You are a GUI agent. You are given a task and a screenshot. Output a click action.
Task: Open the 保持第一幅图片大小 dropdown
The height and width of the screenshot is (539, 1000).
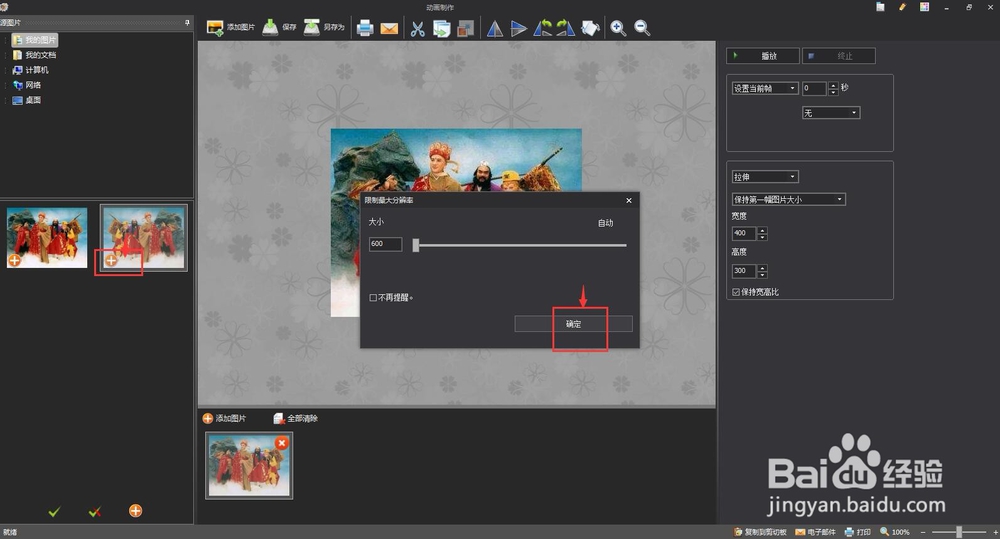click(x=789, y=200)
